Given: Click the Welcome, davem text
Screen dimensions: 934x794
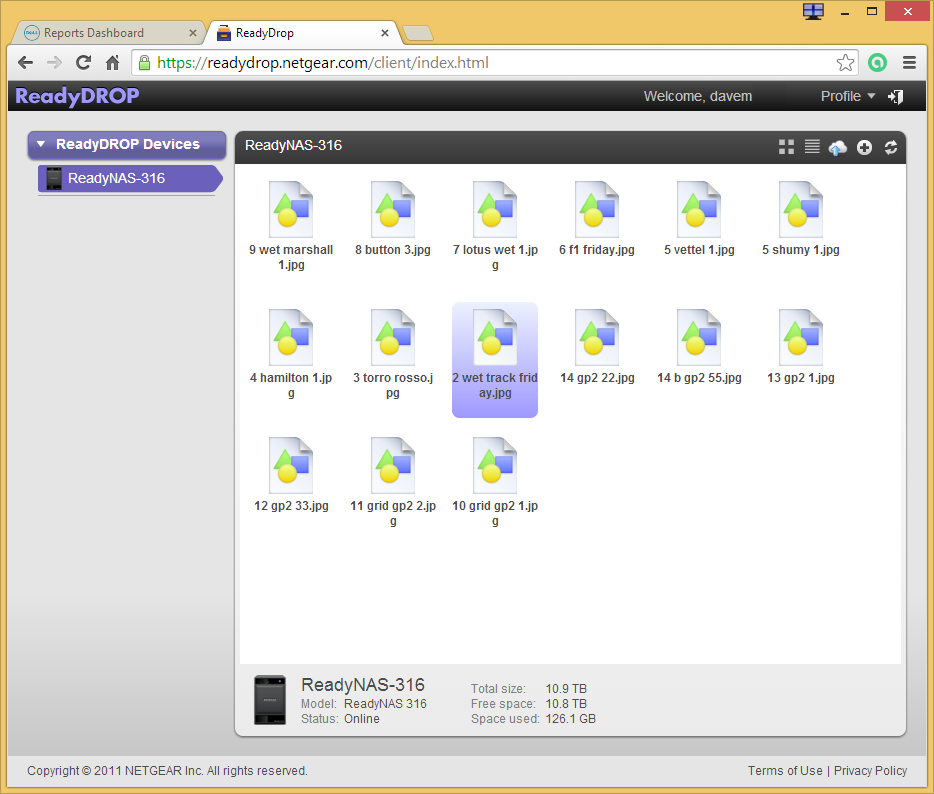Looking at the screenshot, I should click(698, 96).
